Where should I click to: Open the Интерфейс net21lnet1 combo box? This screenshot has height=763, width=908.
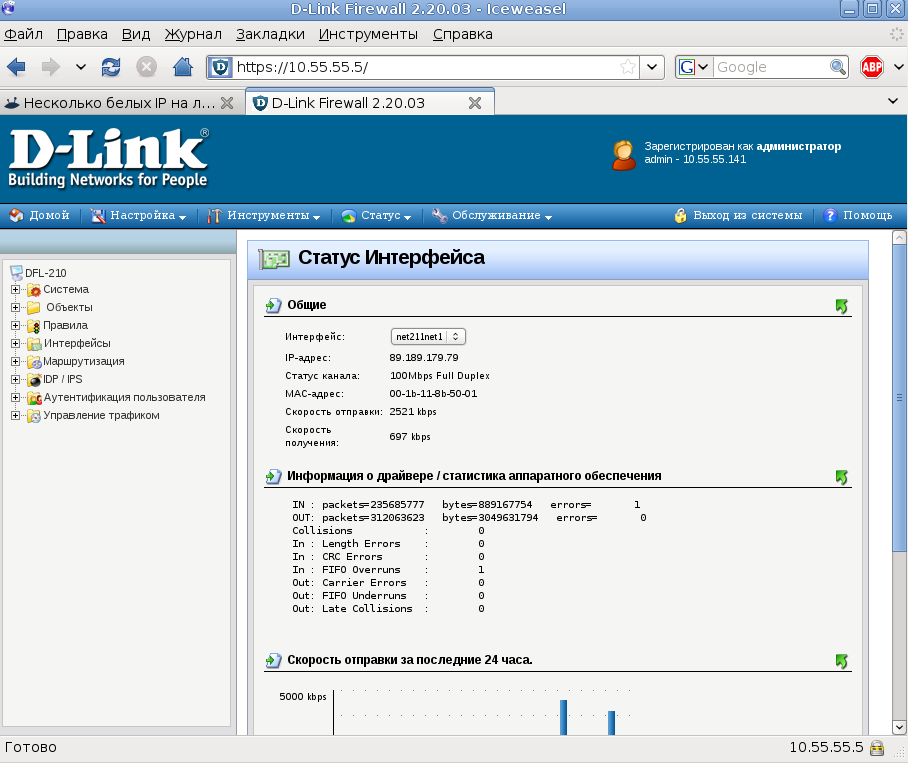pos(428,336)
